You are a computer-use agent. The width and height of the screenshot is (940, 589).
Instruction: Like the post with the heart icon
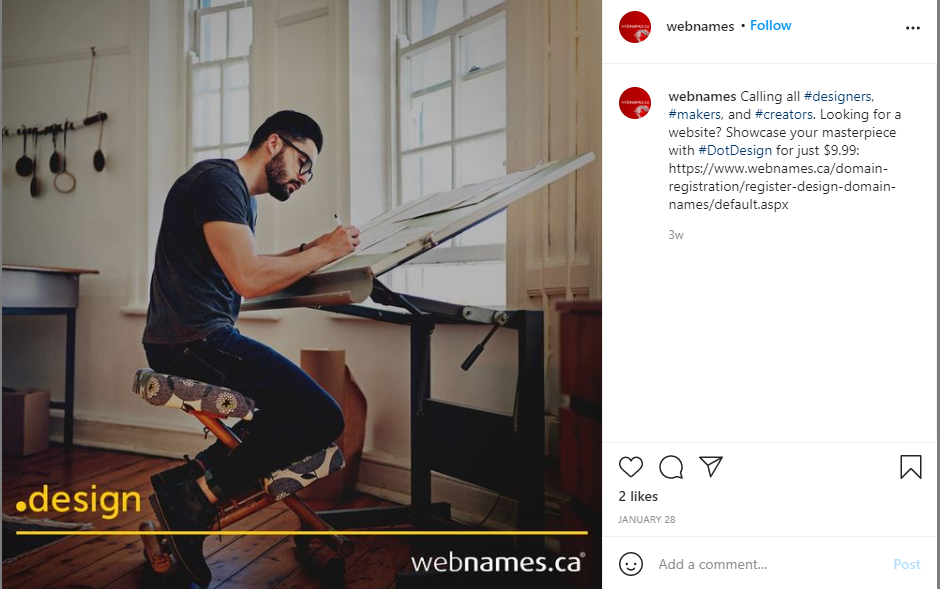631,467
